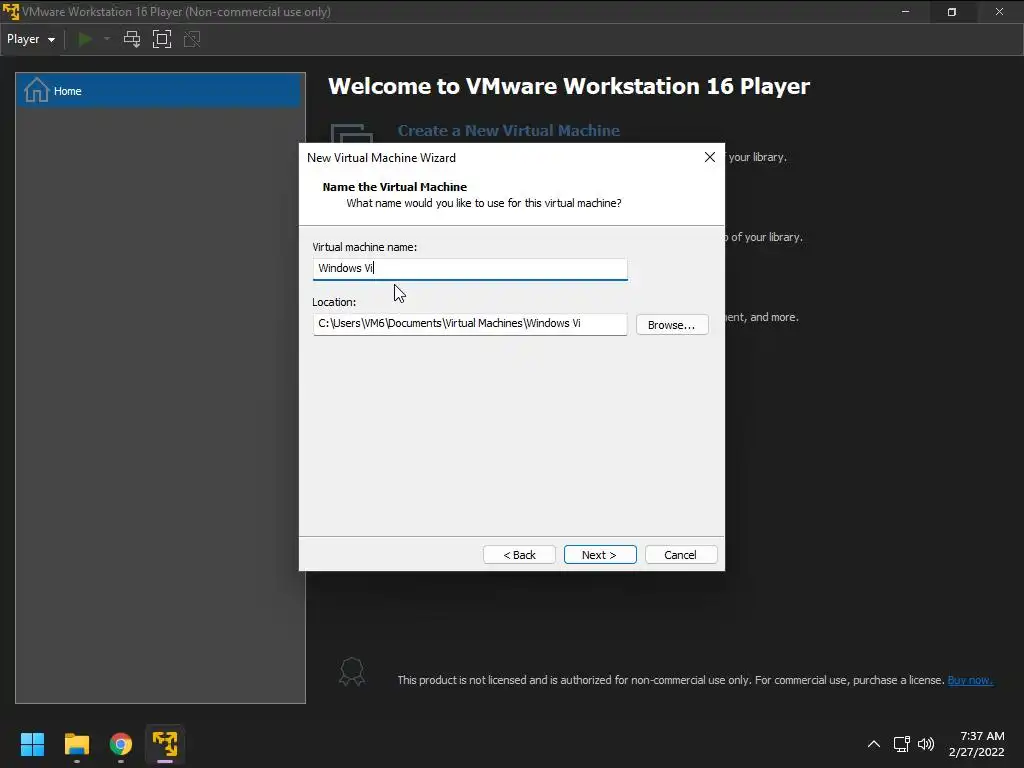This screenshot has width=1024, height=768.
Task: Click Send Ctrl+Alt+Del toolbar icon
Action: coord(132,39)
